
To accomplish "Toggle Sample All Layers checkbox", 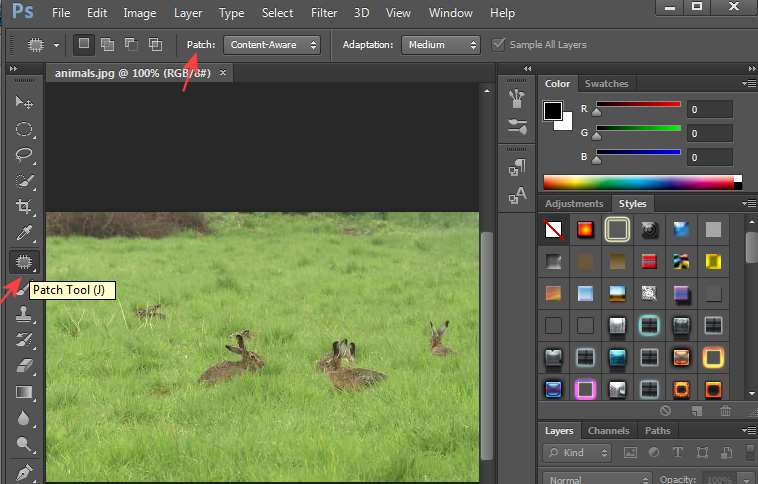I will pos(501,45).
